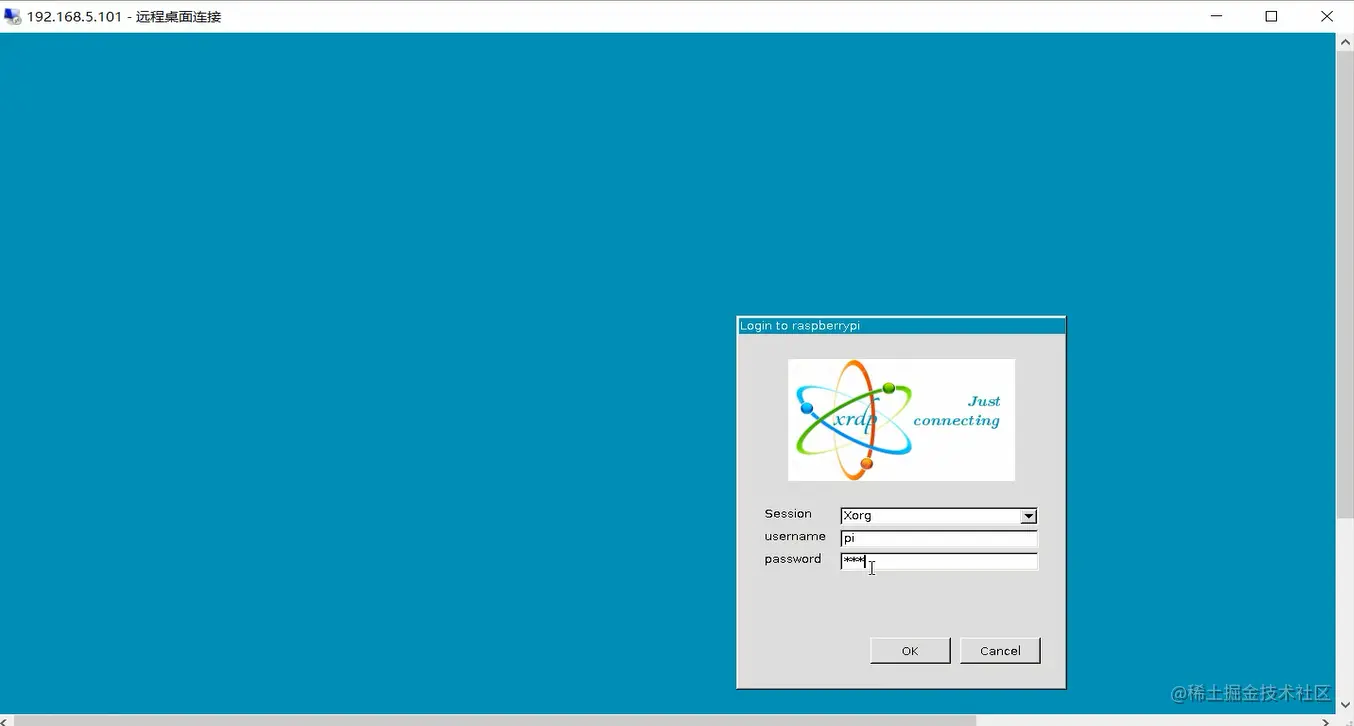
Task: Close the Remote Desktop Connection window
Action: click(1326, 16)
